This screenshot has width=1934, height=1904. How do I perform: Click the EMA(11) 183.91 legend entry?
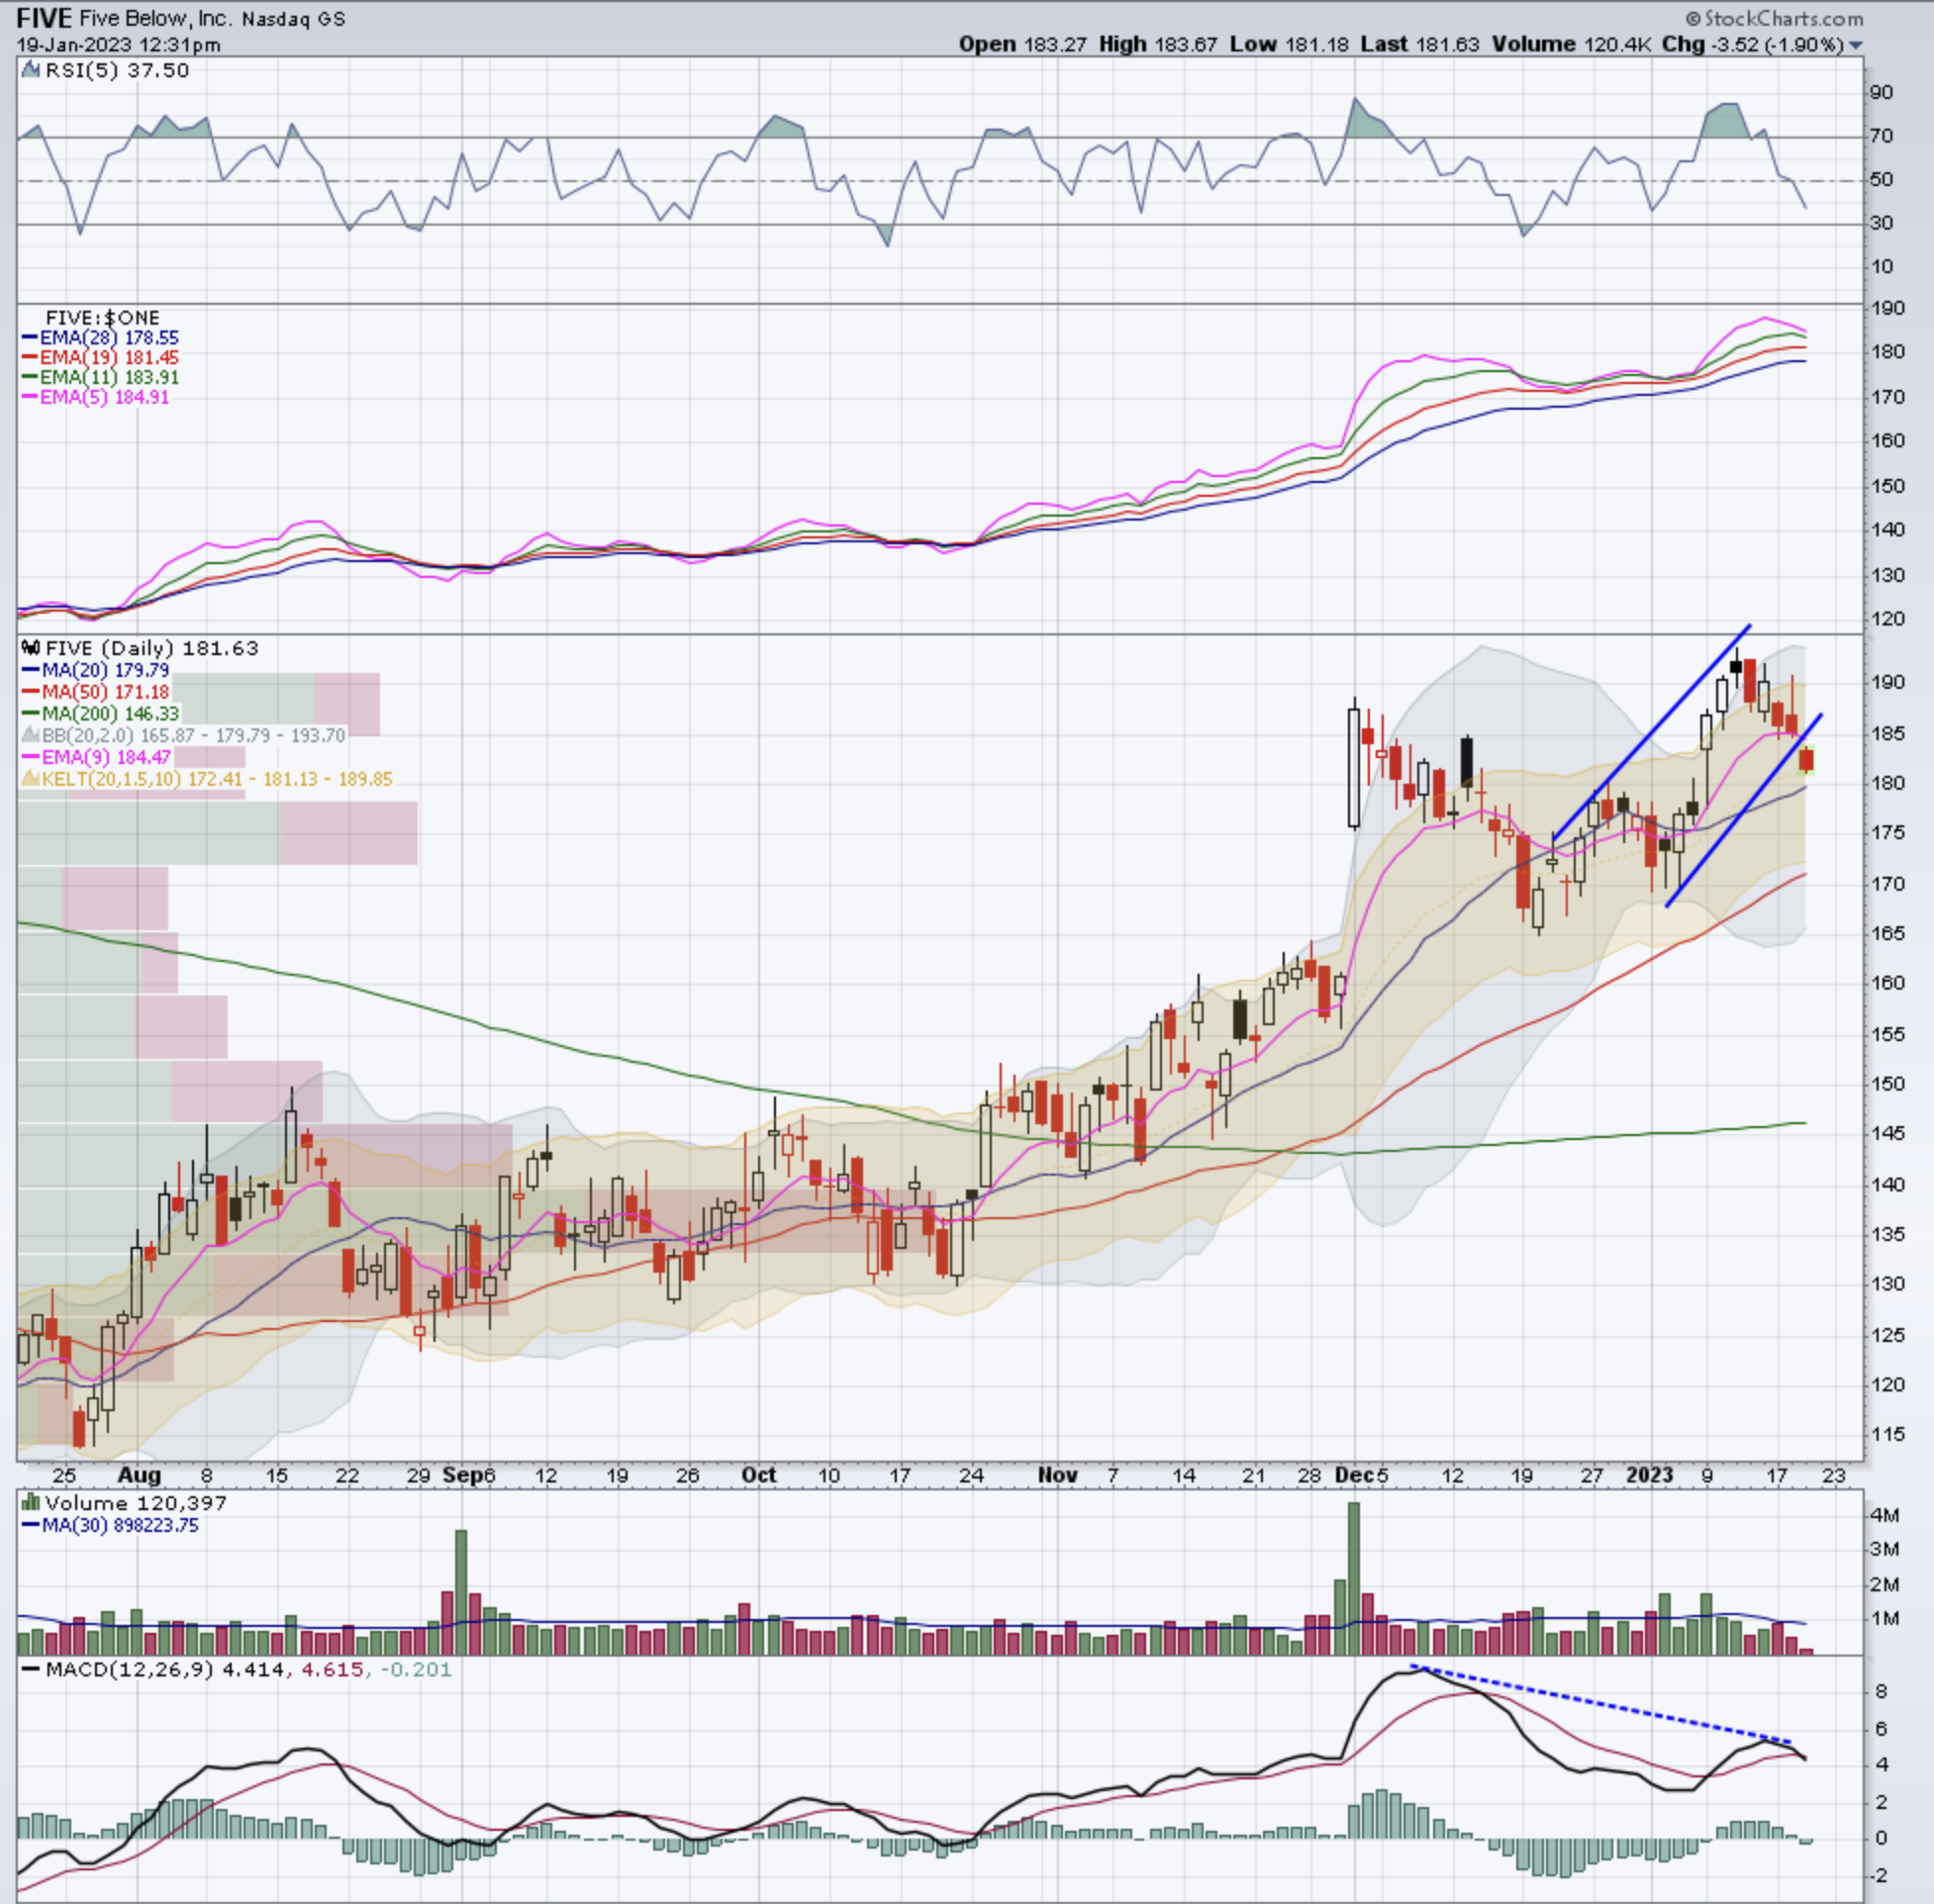(100, 377)
